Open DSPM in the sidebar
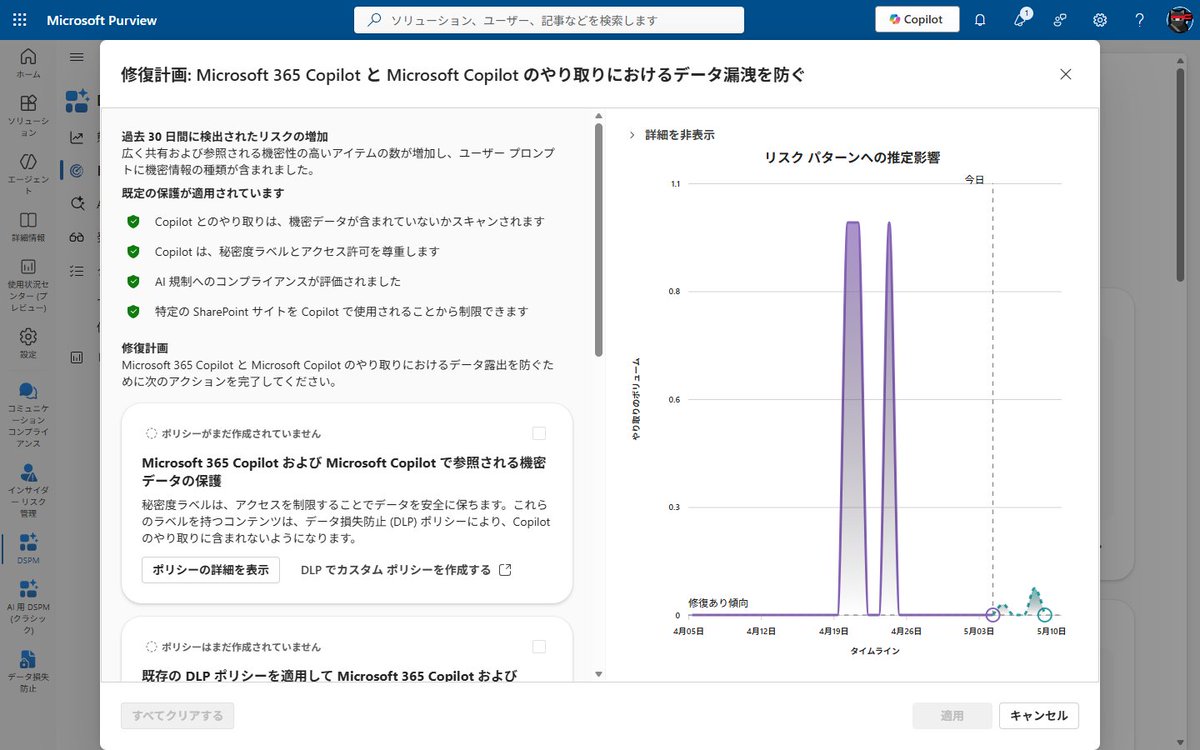 pos(28,549)
